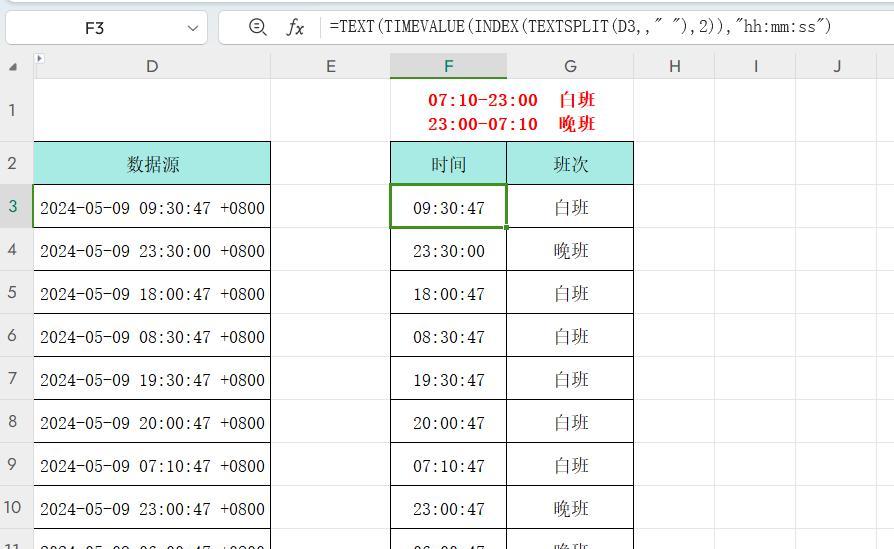The height and width of the screenshot is (549, 894).
Task: Click the Name Box showing F3
Action: (107, 28)
